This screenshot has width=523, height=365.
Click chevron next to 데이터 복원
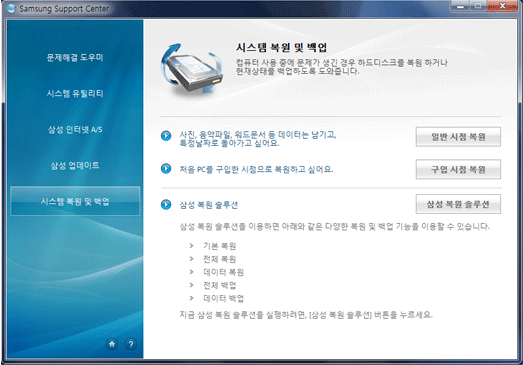pyautogui.click(x=191, y=272)
